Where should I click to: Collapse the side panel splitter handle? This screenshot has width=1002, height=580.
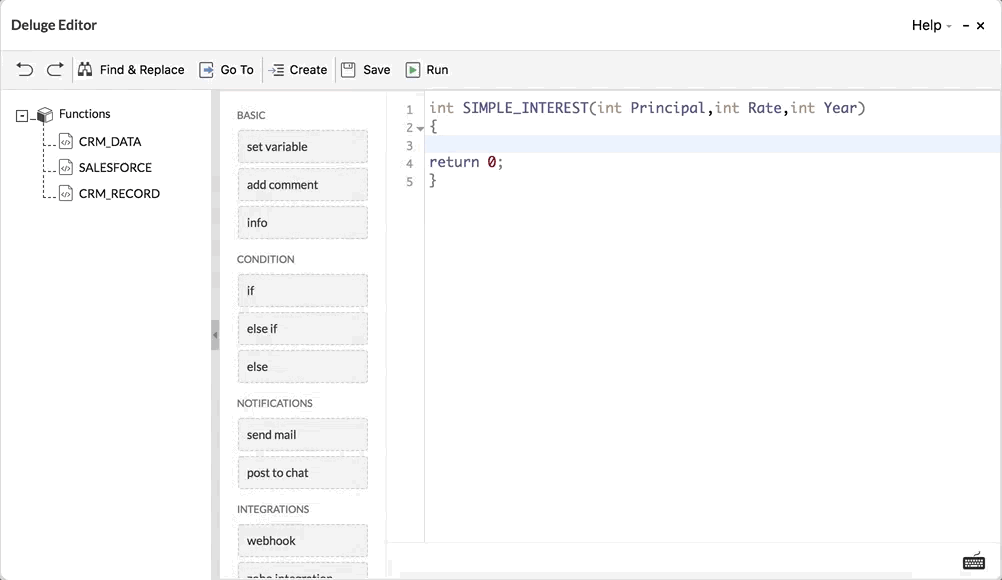[x=215, y=335]
